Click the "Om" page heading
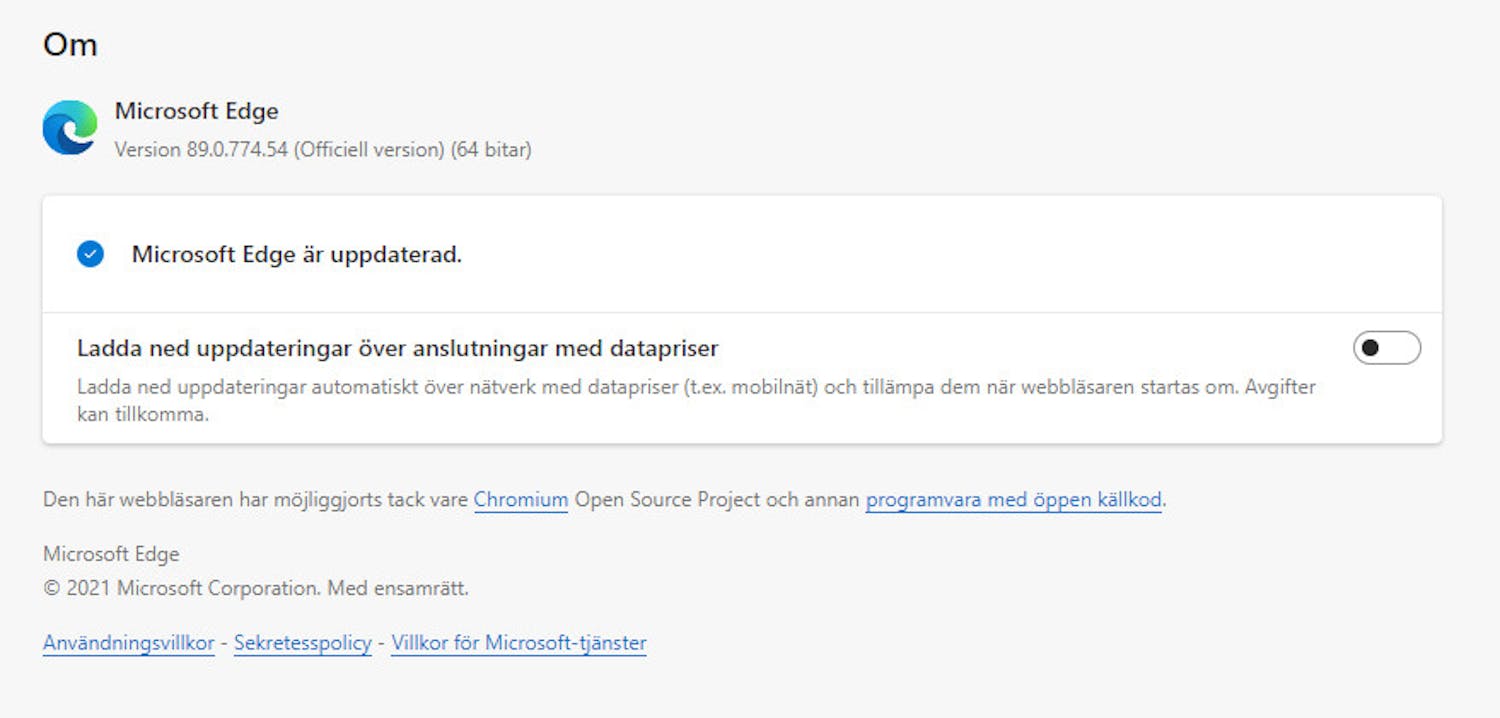Viewport: 1500px width, 718px height. point(69,43)
